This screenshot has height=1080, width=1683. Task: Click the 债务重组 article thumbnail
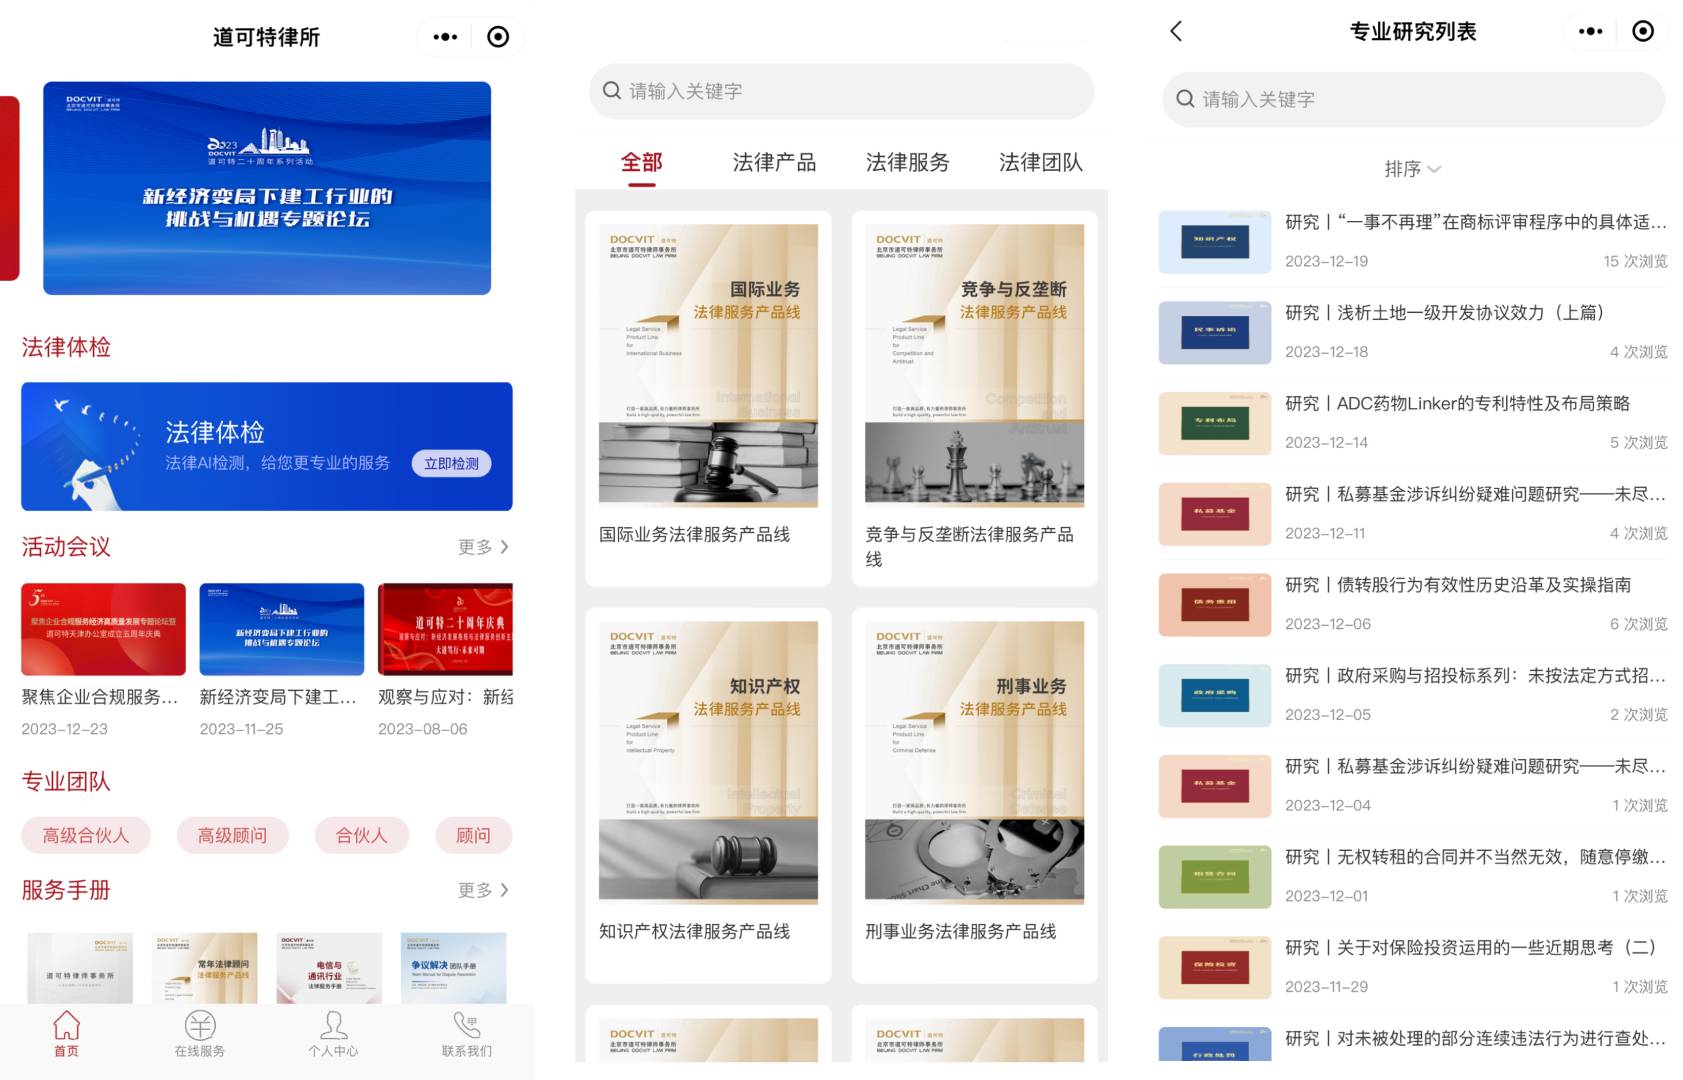point(1215,605)
